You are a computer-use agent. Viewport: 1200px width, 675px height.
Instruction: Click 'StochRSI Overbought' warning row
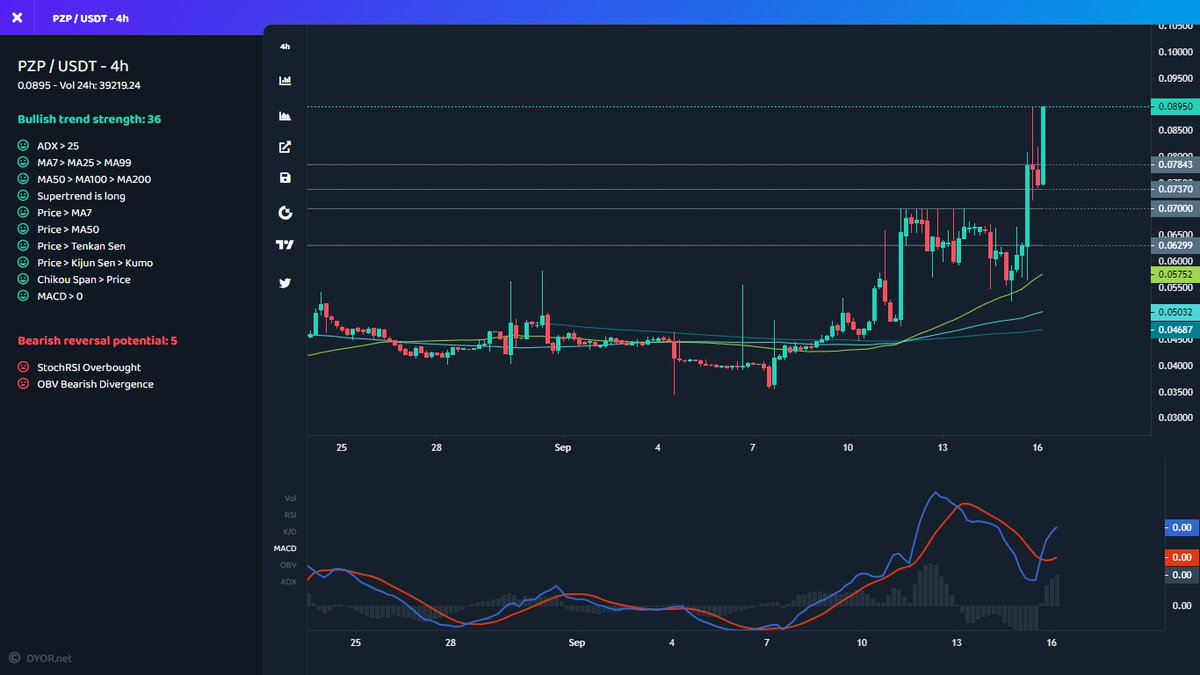tap(79, 368)
